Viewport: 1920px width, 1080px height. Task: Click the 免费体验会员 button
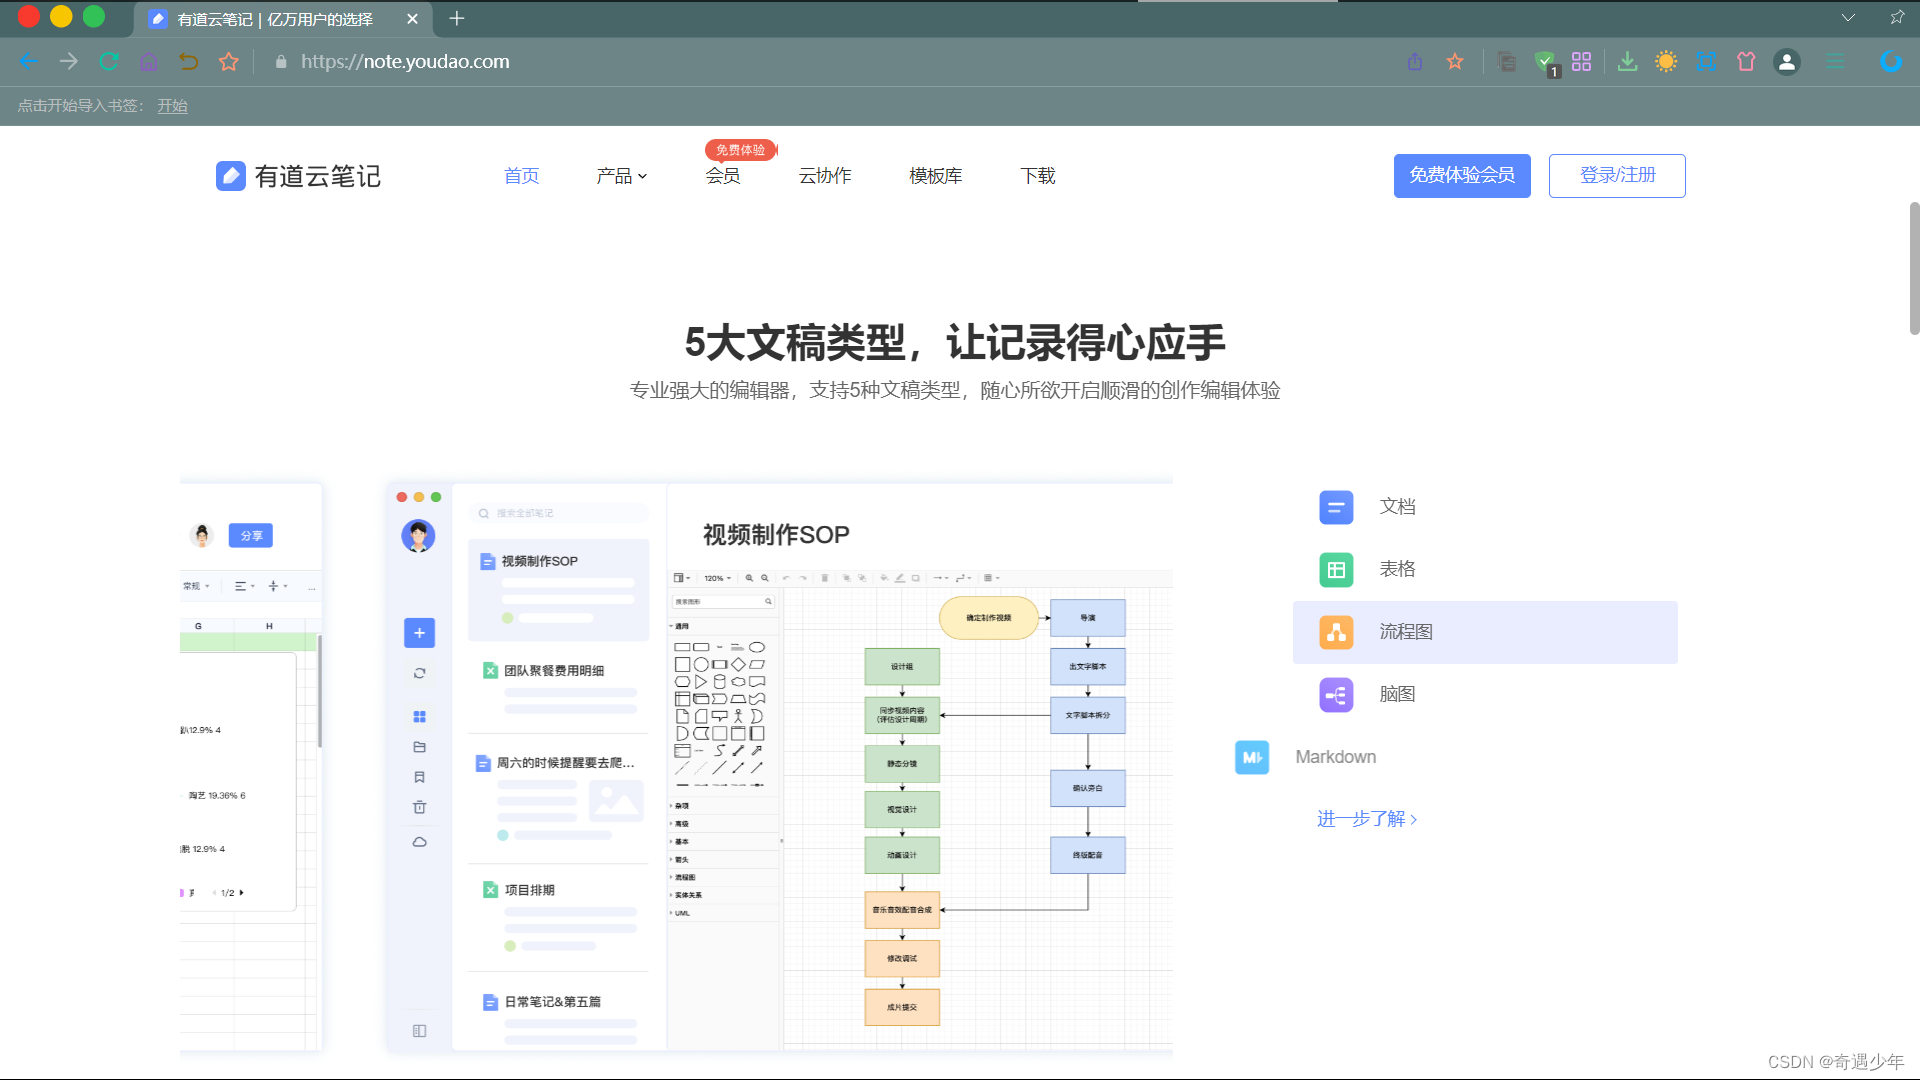pyautogui.click(x=1462, y=175)
